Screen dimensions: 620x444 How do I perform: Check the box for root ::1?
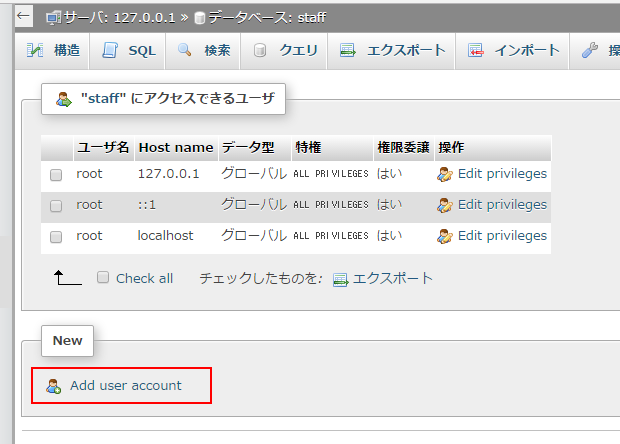(56, 206)
